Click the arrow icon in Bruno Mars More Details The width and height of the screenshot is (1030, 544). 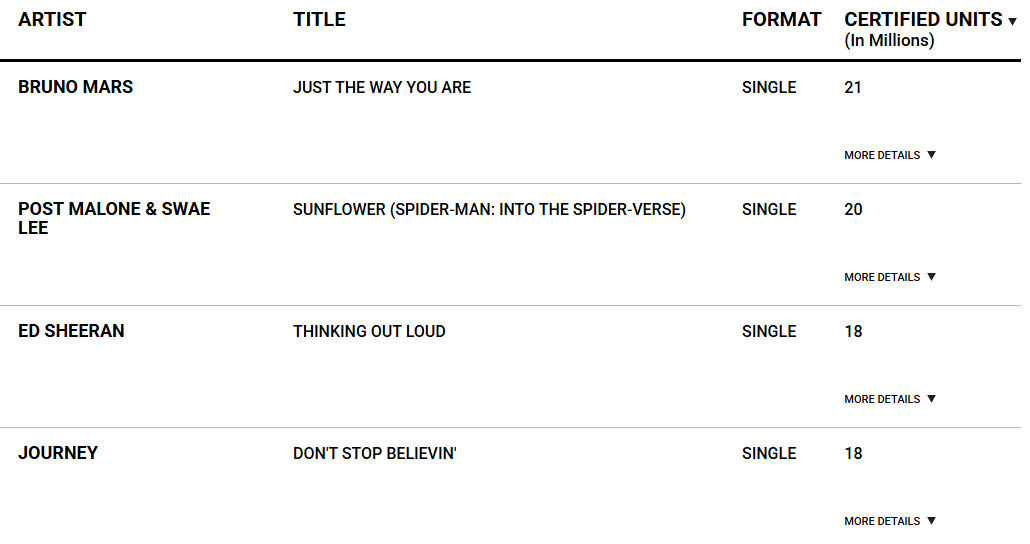(931, 155)
